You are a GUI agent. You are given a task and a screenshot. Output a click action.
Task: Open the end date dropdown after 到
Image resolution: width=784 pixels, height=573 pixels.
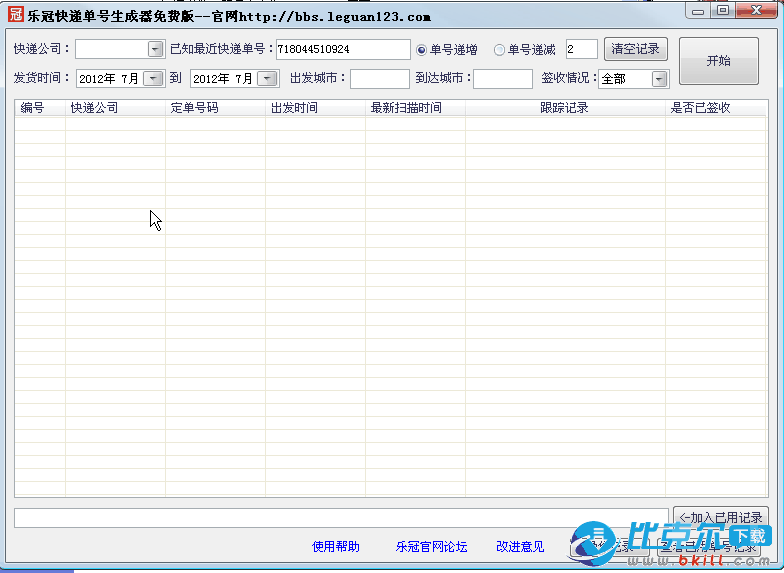pyautogui.click(x=268, y=78)
